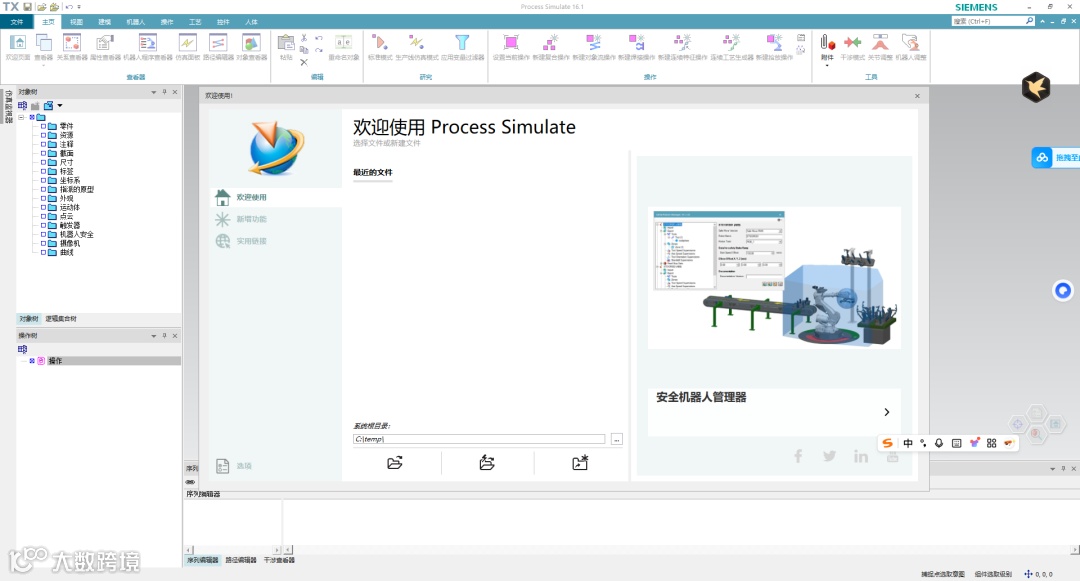
Task: Advance welcome feature card with chevron
Action: [886, 412]
